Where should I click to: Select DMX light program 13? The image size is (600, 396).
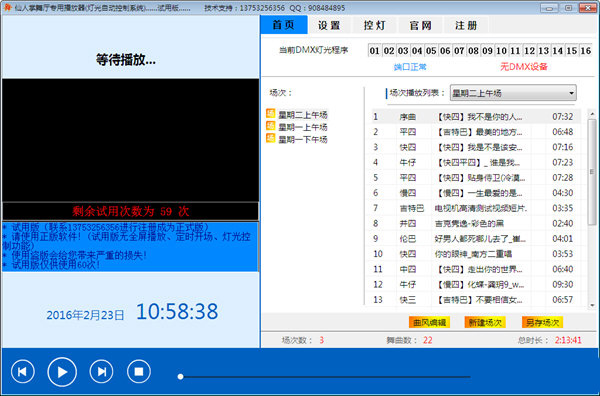click(544, 51)
